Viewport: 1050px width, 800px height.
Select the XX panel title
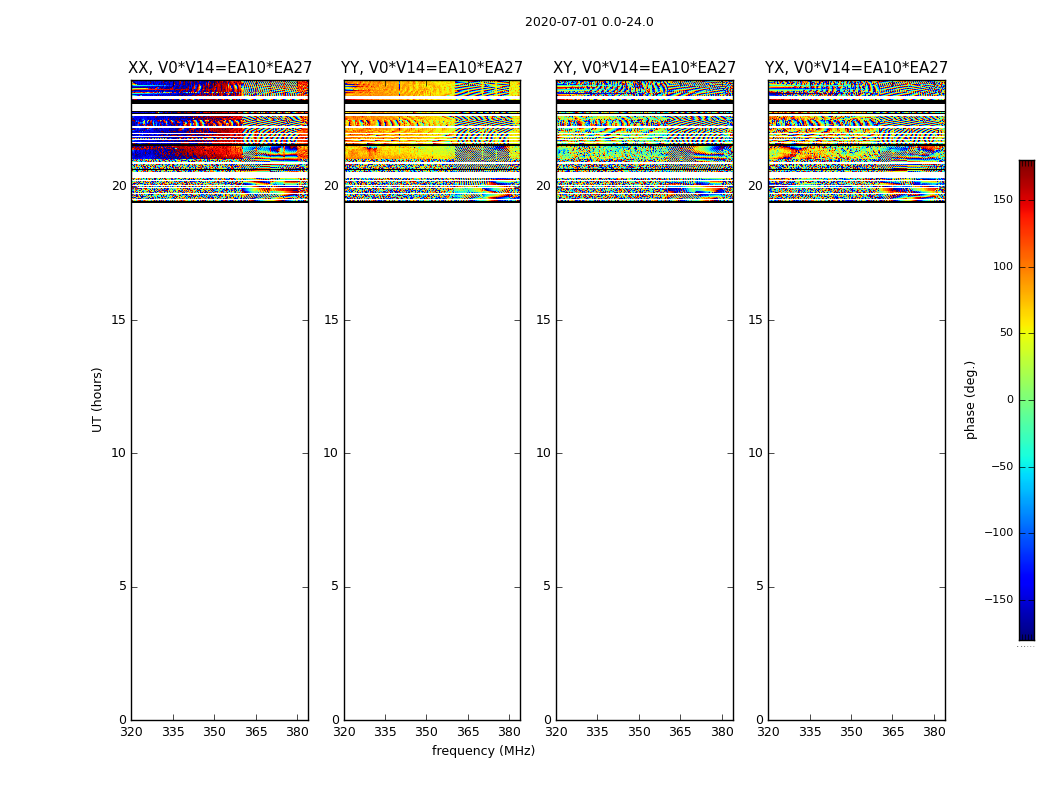(x=220, y=68)
